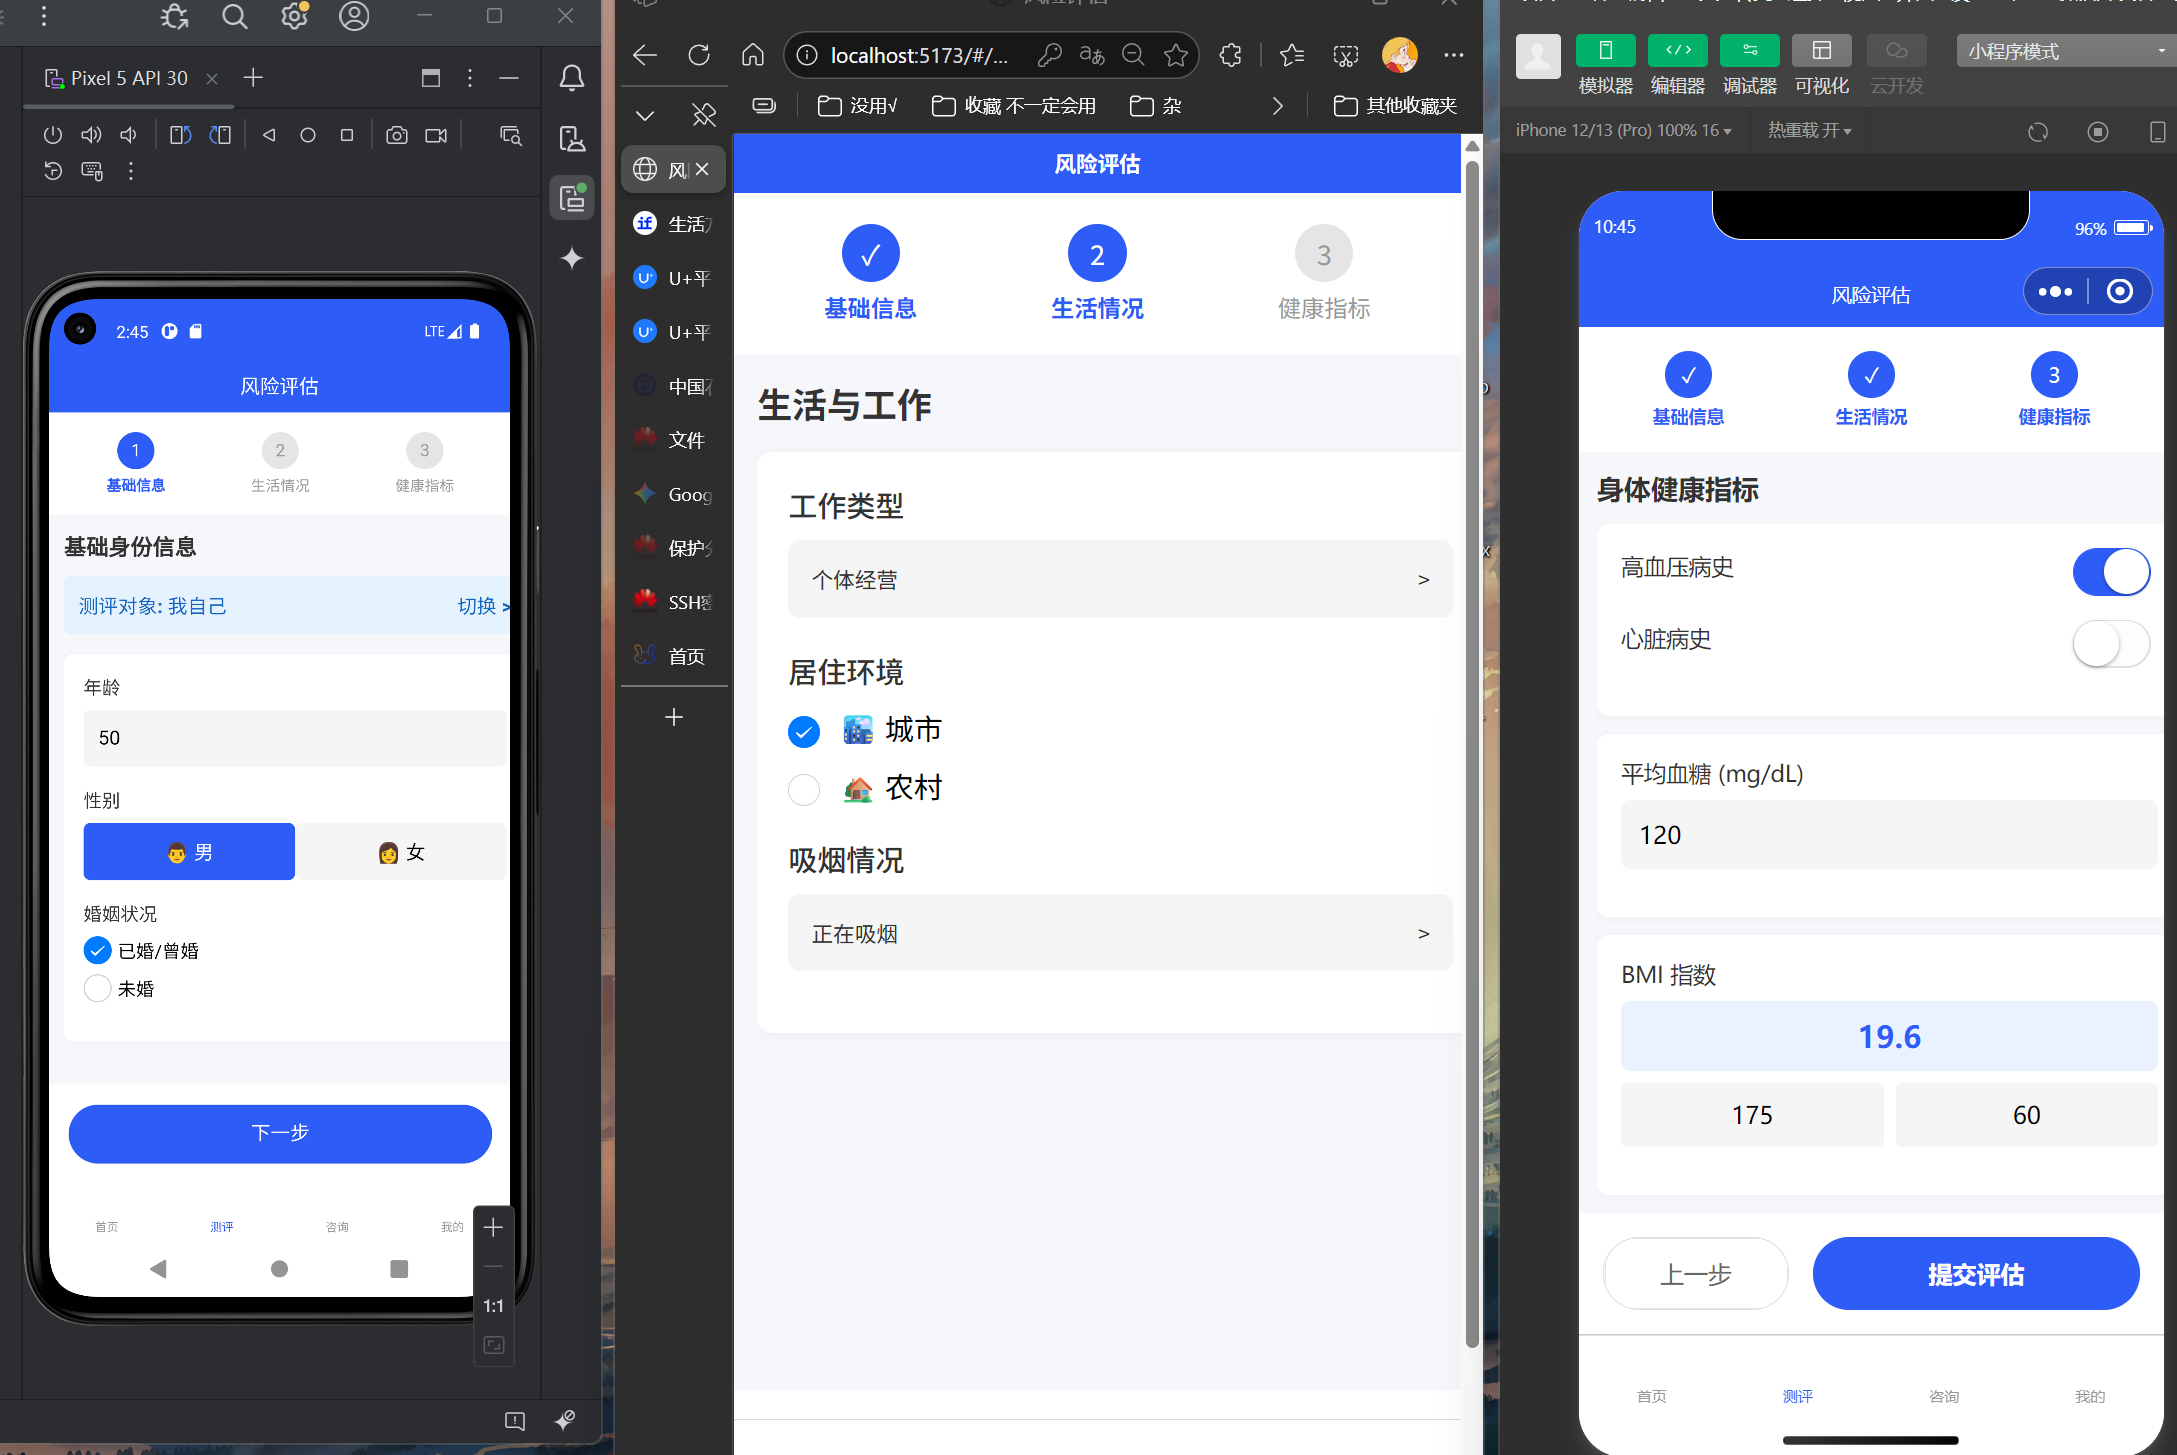Click the browser home icon
This screenshot has height=1455, width=2177.
coord(753,55)
